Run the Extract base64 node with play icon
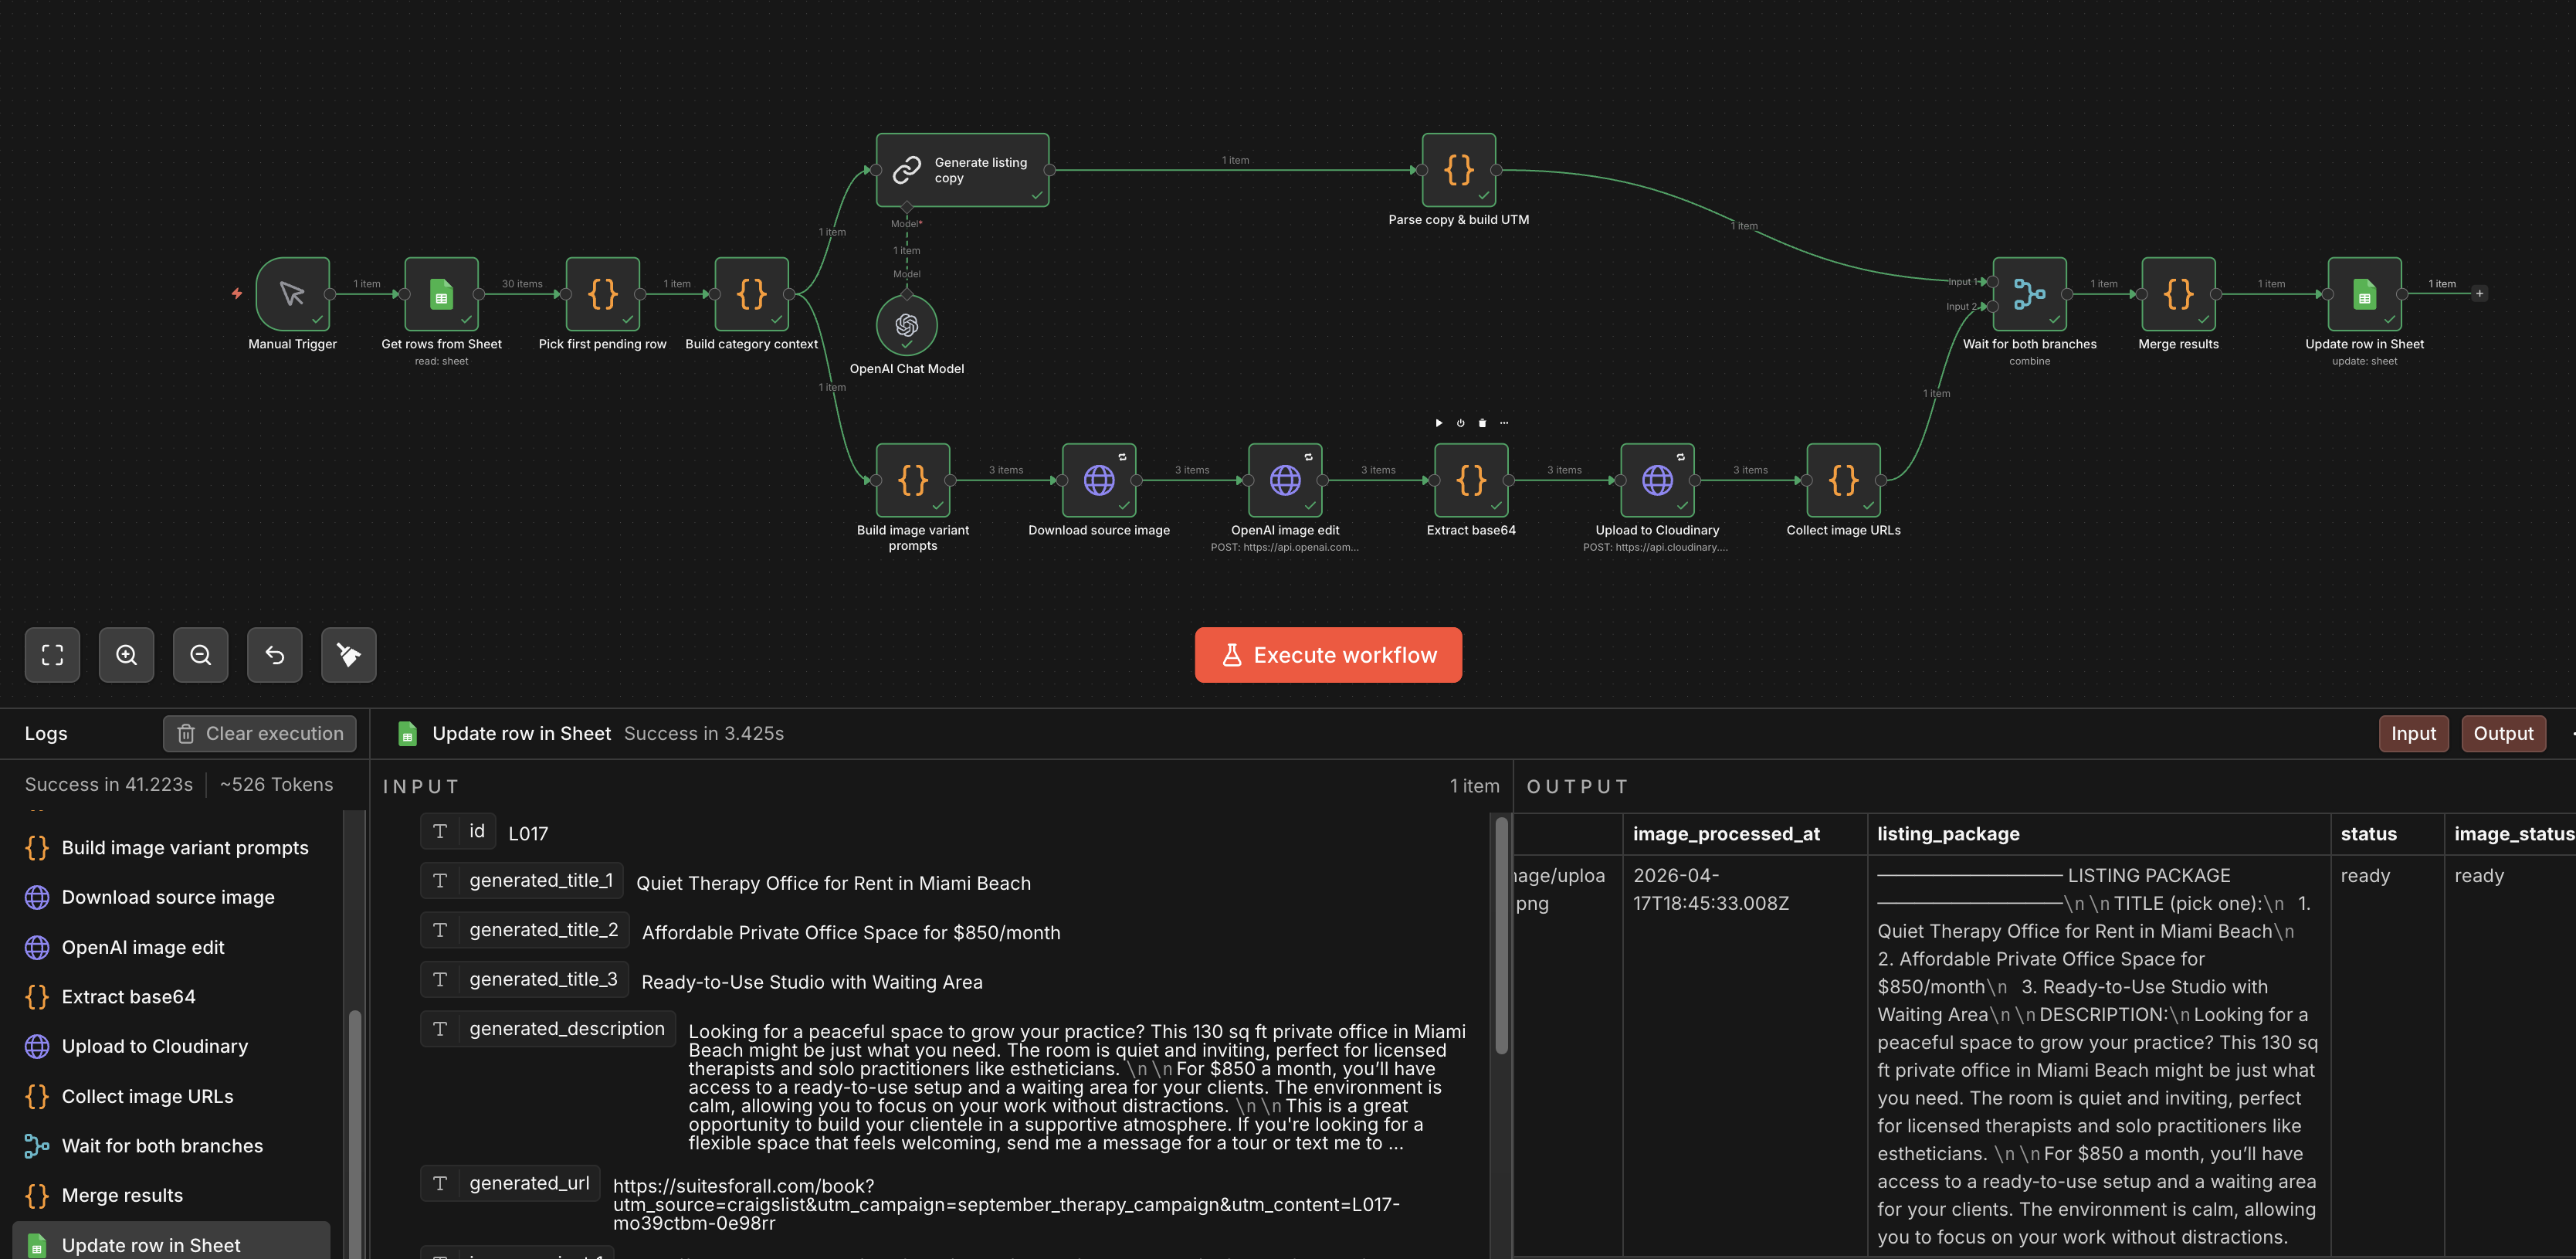This screenshot has width=2576, height=1259. [x=1439, y=423]
